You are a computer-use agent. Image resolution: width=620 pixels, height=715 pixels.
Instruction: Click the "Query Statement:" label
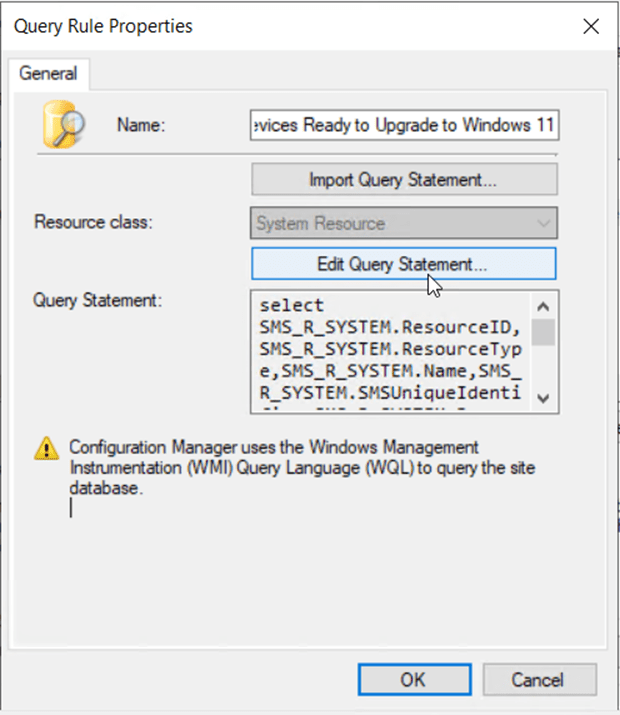tap(97, 299)
